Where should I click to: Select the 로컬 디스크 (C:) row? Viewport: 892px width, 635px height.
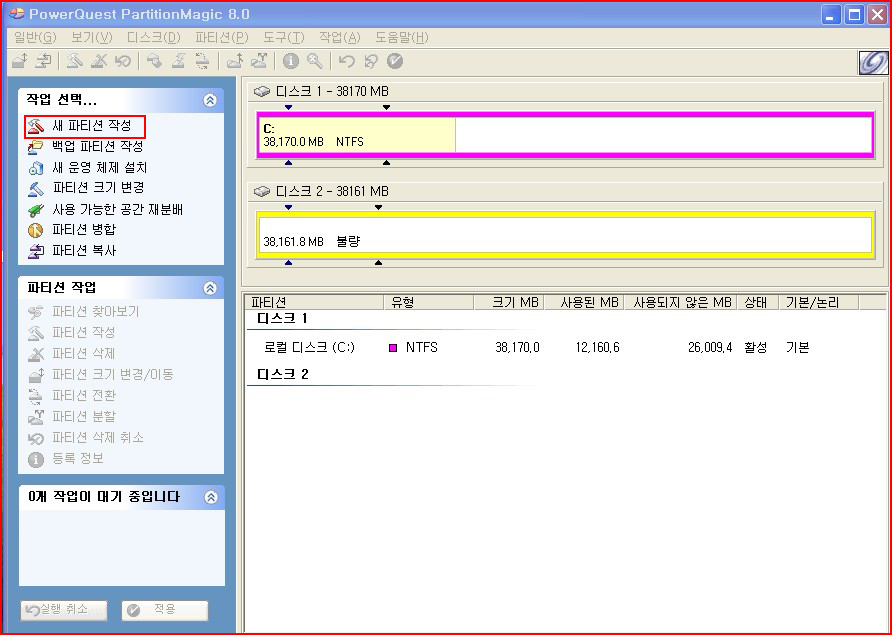[536, 348]
